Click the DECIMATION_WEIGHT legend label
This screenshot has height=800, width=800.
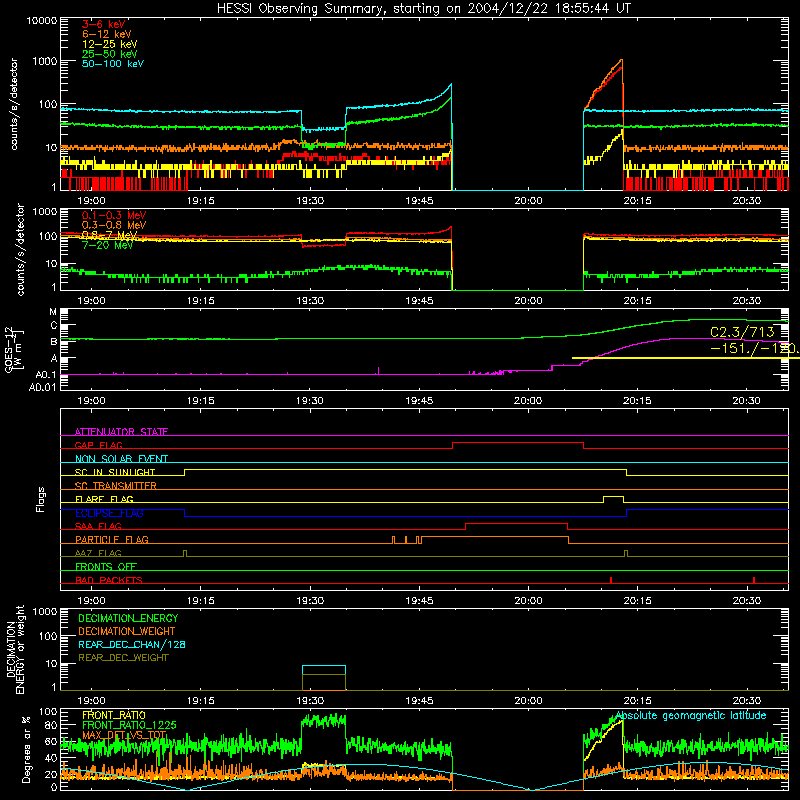coord(127,631)
